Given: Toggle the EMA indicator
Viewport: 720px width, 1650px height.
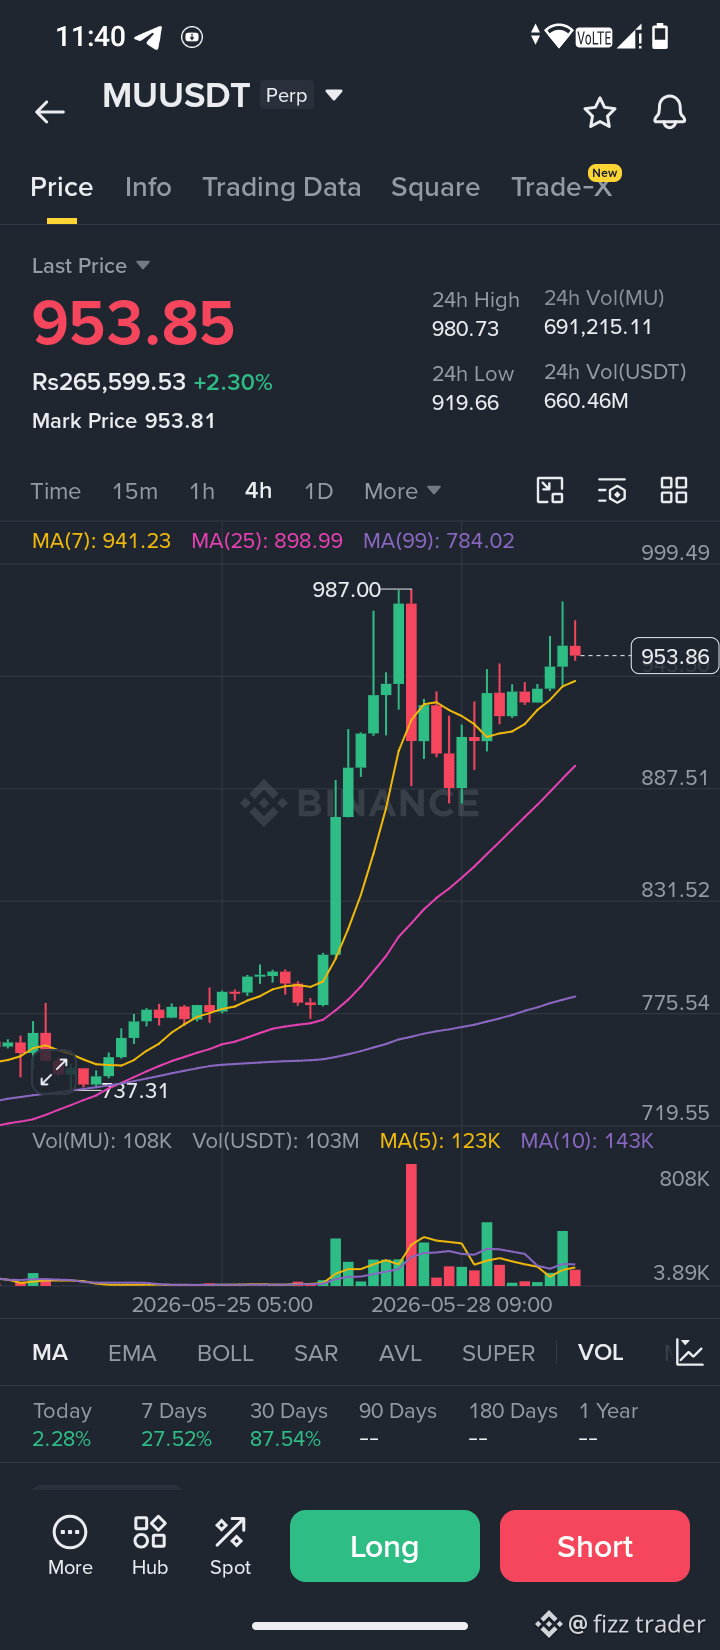Looking at the screenshot, I should tap(132, 1353).
